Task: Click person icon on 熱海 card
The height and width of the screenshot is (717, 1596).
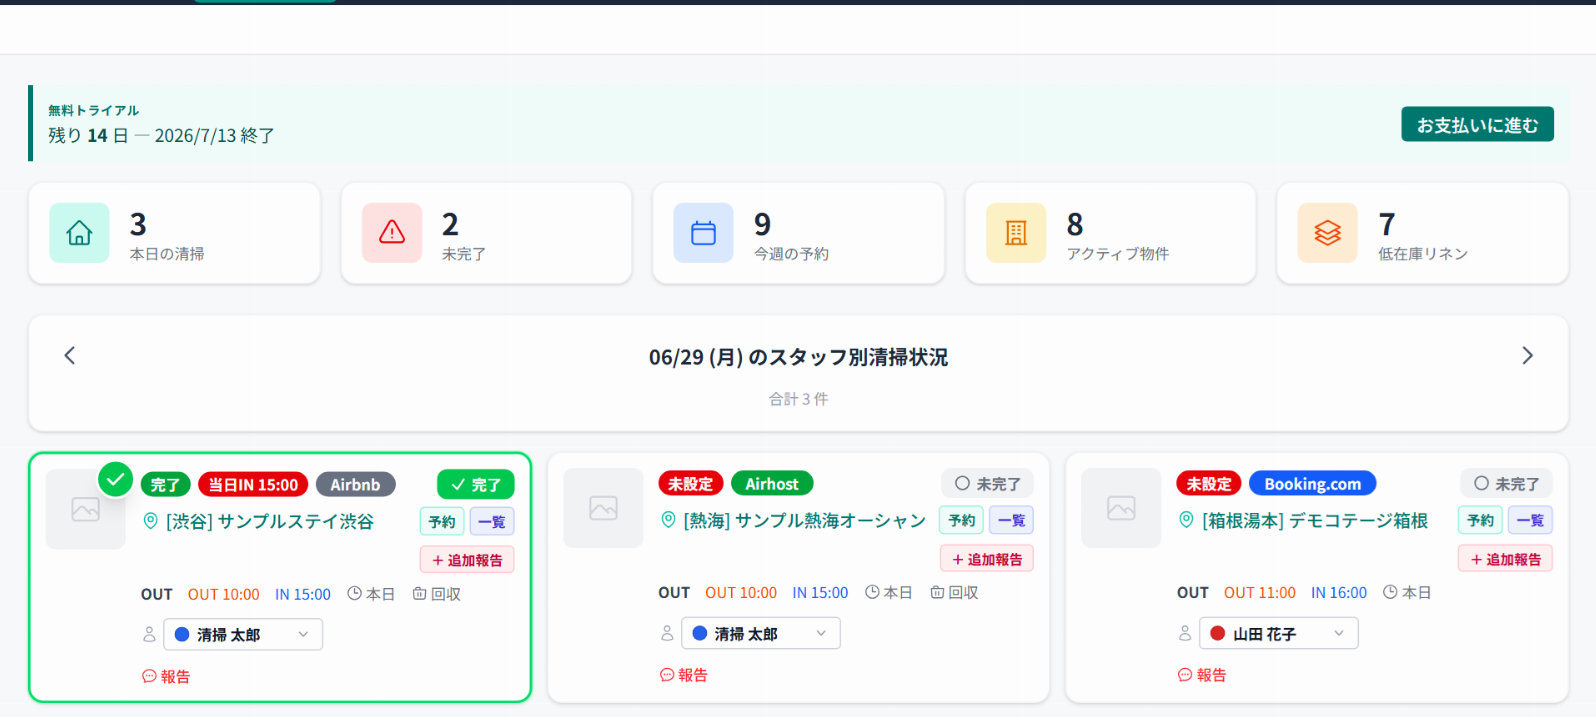Action: [x=667, y=633]
